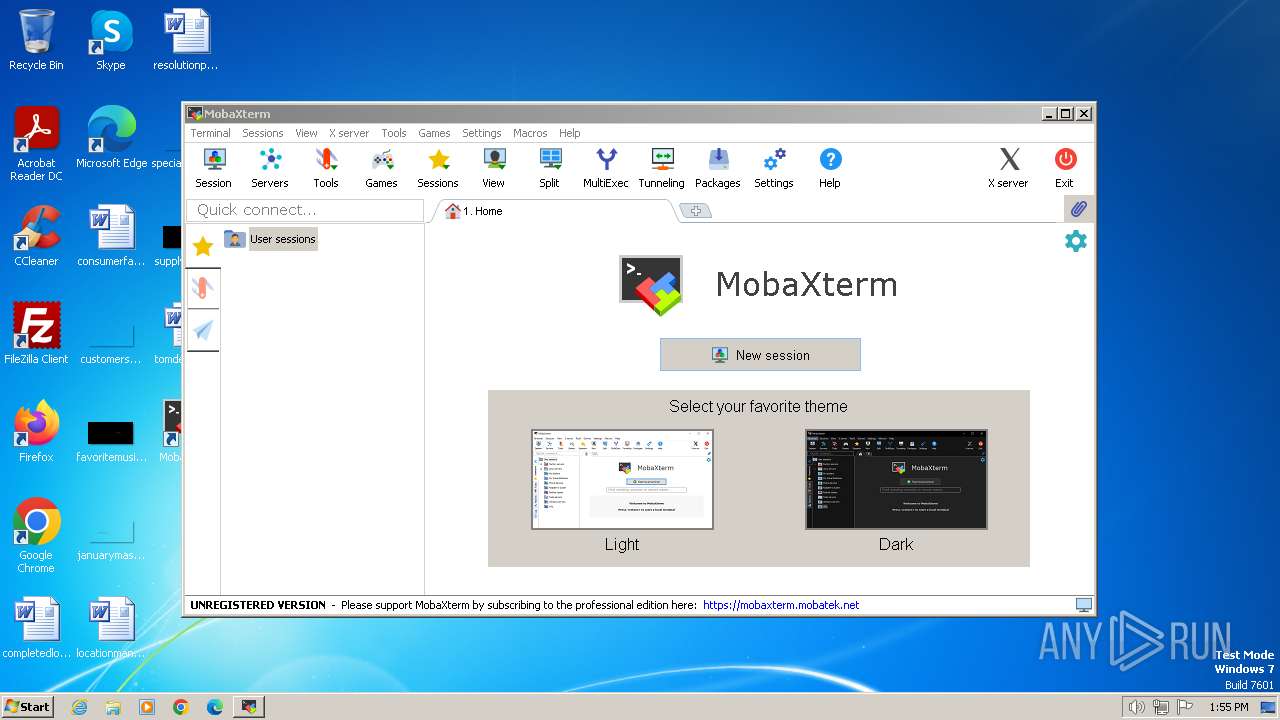Open the View menu
Image resolution: width=1280 pixels, height=720 pixels.
click(x=306, y=133)
